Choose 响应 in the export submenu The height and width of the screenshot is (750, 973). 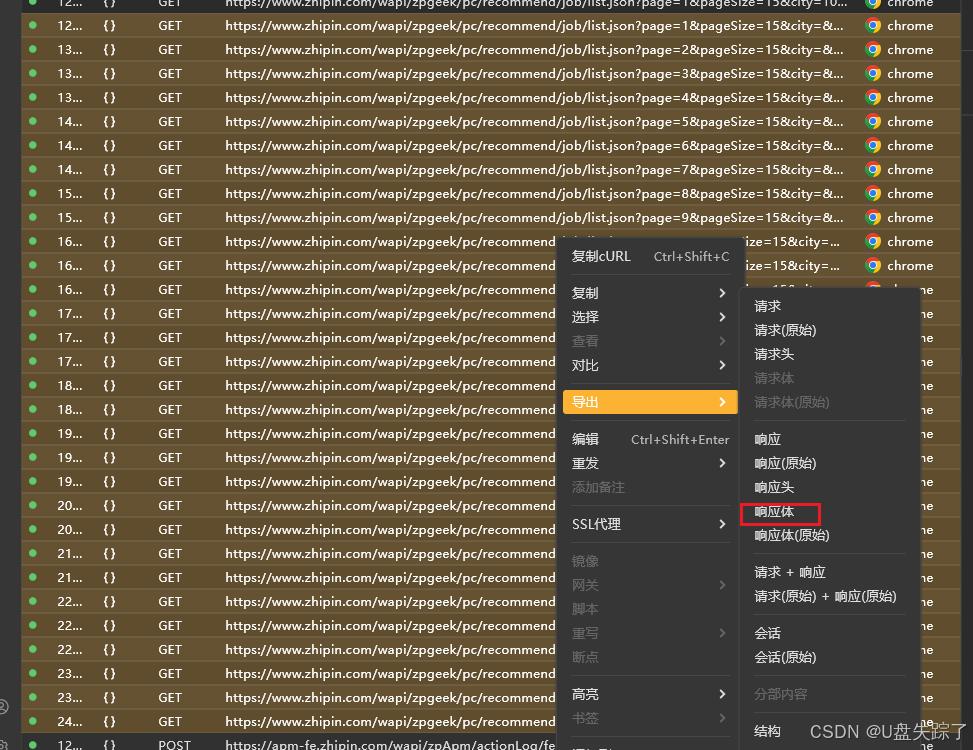point(768,439)
